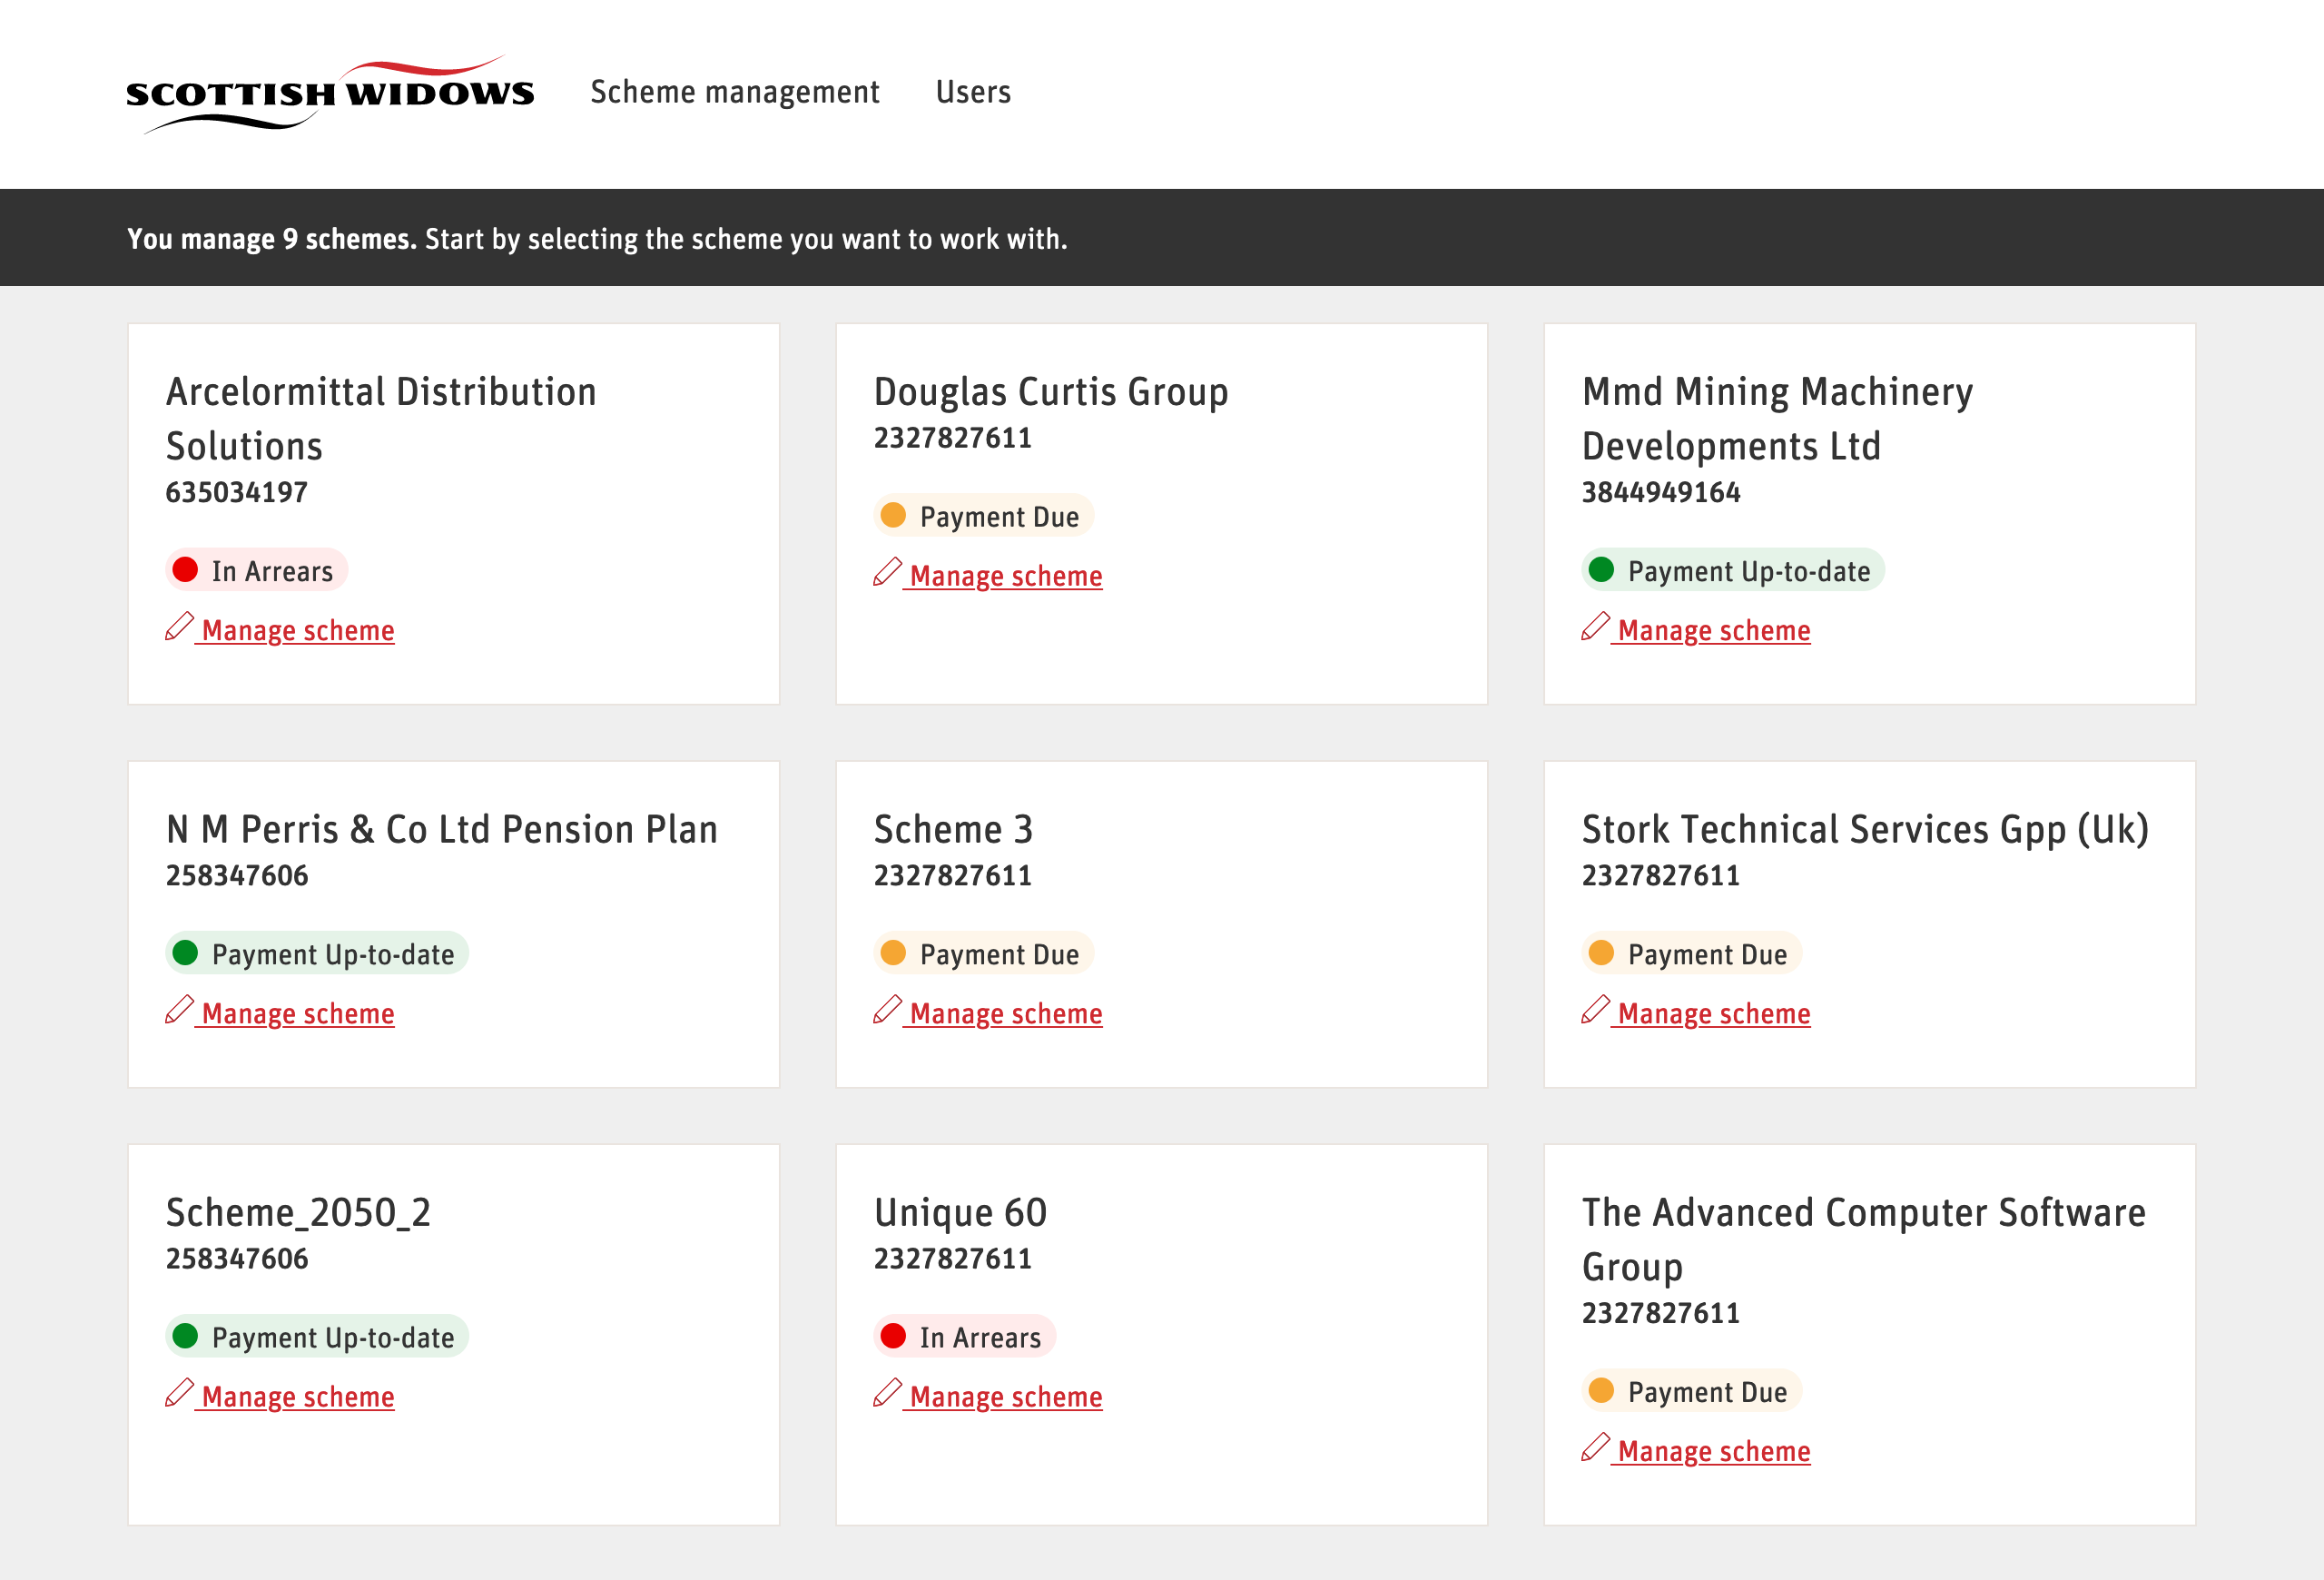The image size is (2324, 1580).
Task: Select N M Perris & Co Ltd Pension Plan title
Action: (x=442, y=829)
